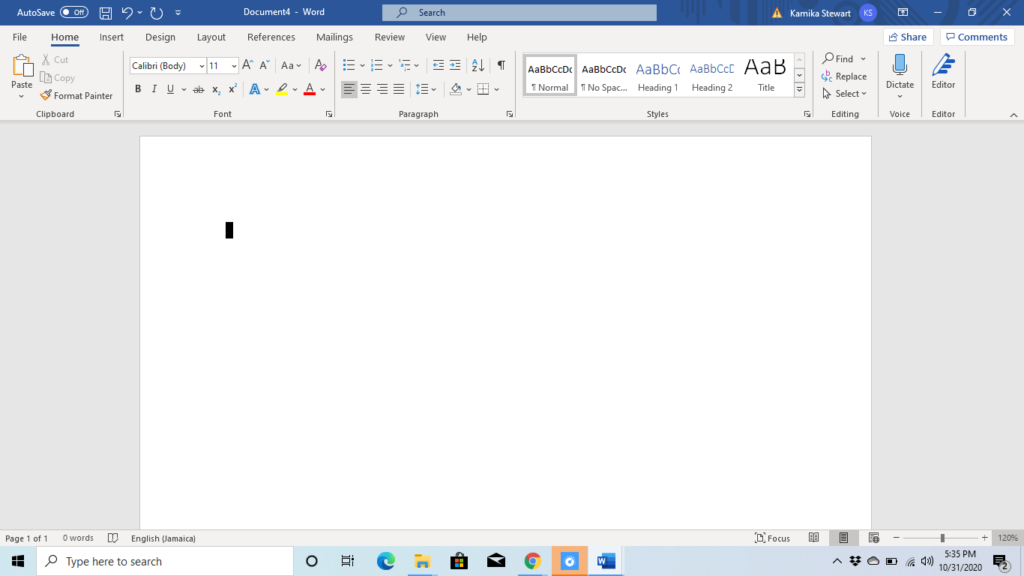This screenshot has height=576, width=1024.
Task: Click the Clear All Formatting icon
Action: [x=320, y=65]
